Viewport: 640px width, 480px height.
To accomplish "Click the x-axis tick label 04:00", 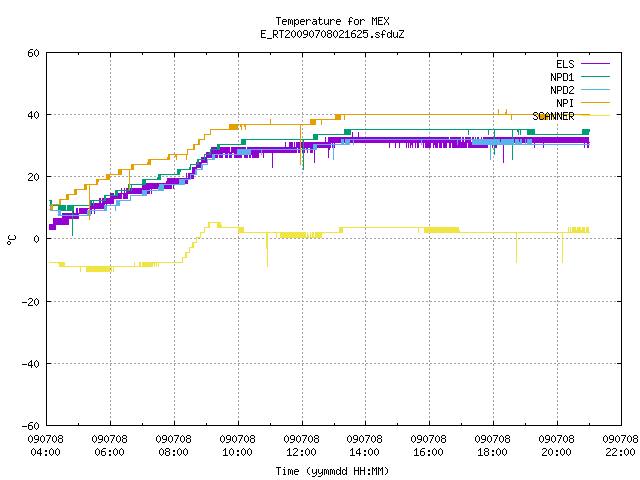I will pyautogui.click(x=45, y=452).
